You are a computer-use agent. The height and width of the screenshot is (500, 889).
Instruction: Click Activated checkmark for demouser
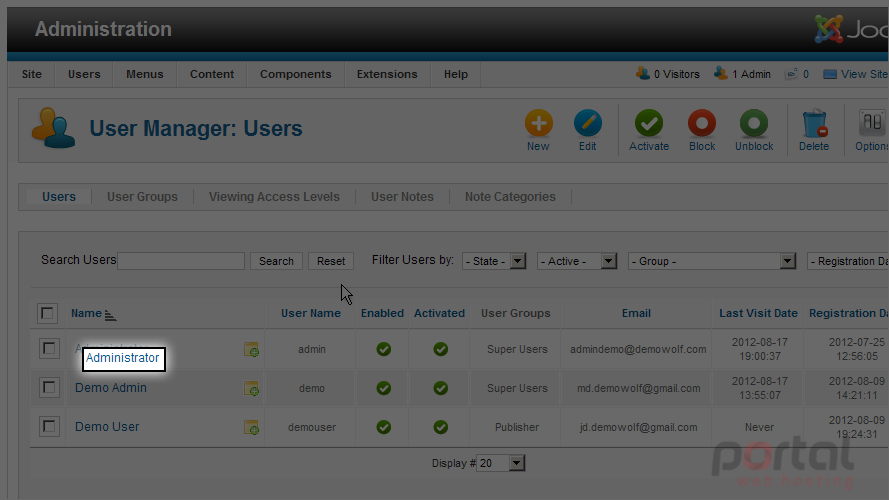(441, 427)
